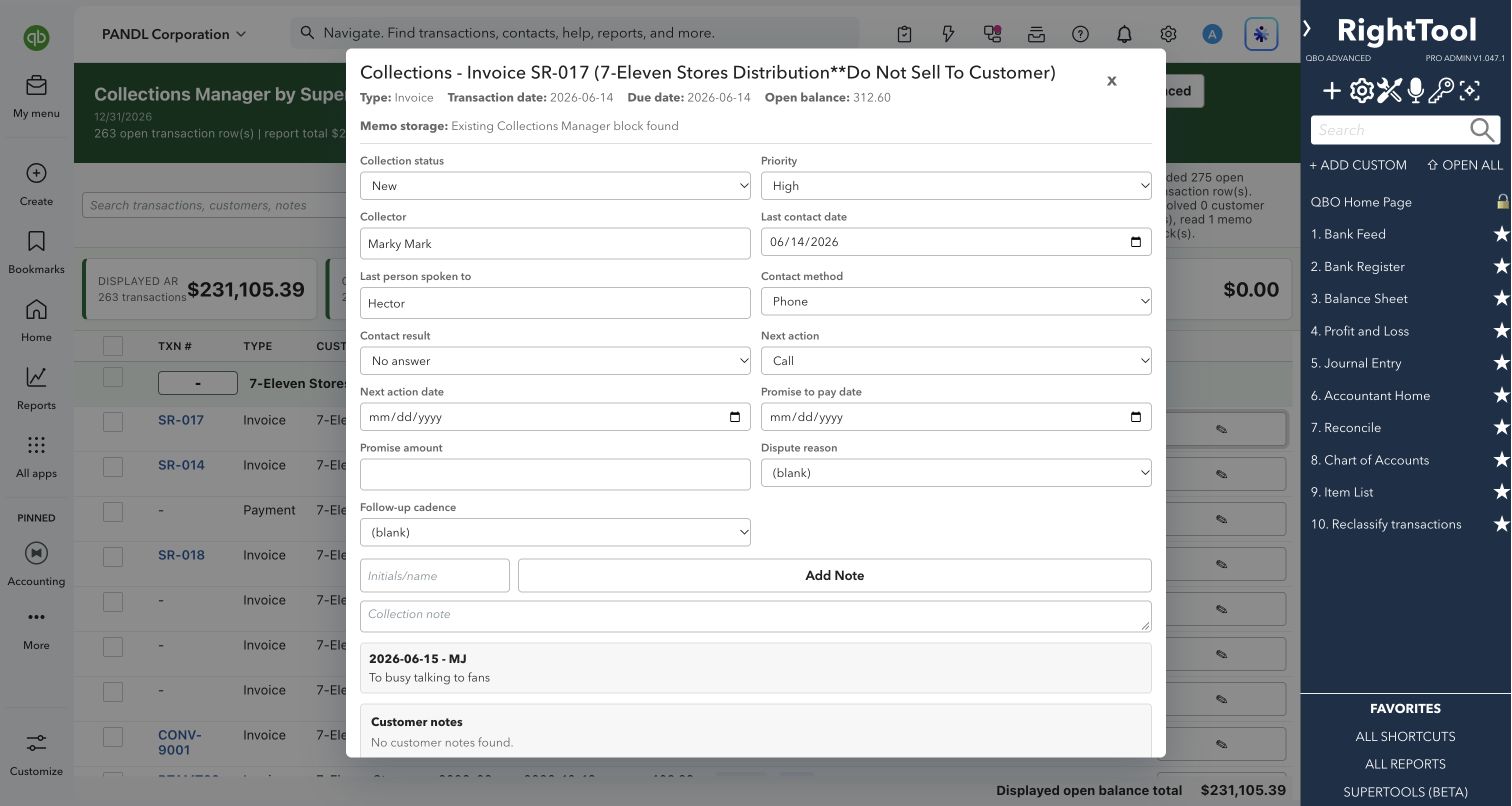This screenshot has width=1512, height=806.
Task: Open Contact result dropdown
Action: pyautogui.click(x=555, y=361)
